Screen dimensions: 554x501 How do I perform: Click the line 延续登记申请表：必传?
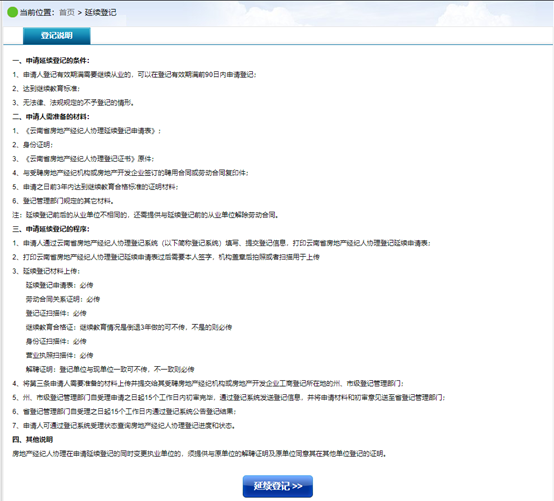(x=59, y=285)
